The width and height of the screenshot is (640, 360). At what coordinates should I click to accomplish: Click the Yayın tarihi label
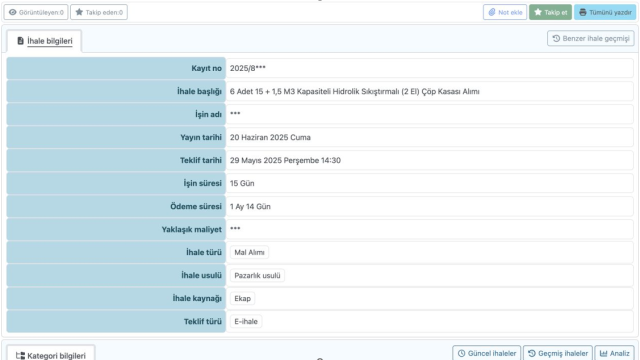coord(201,138)
